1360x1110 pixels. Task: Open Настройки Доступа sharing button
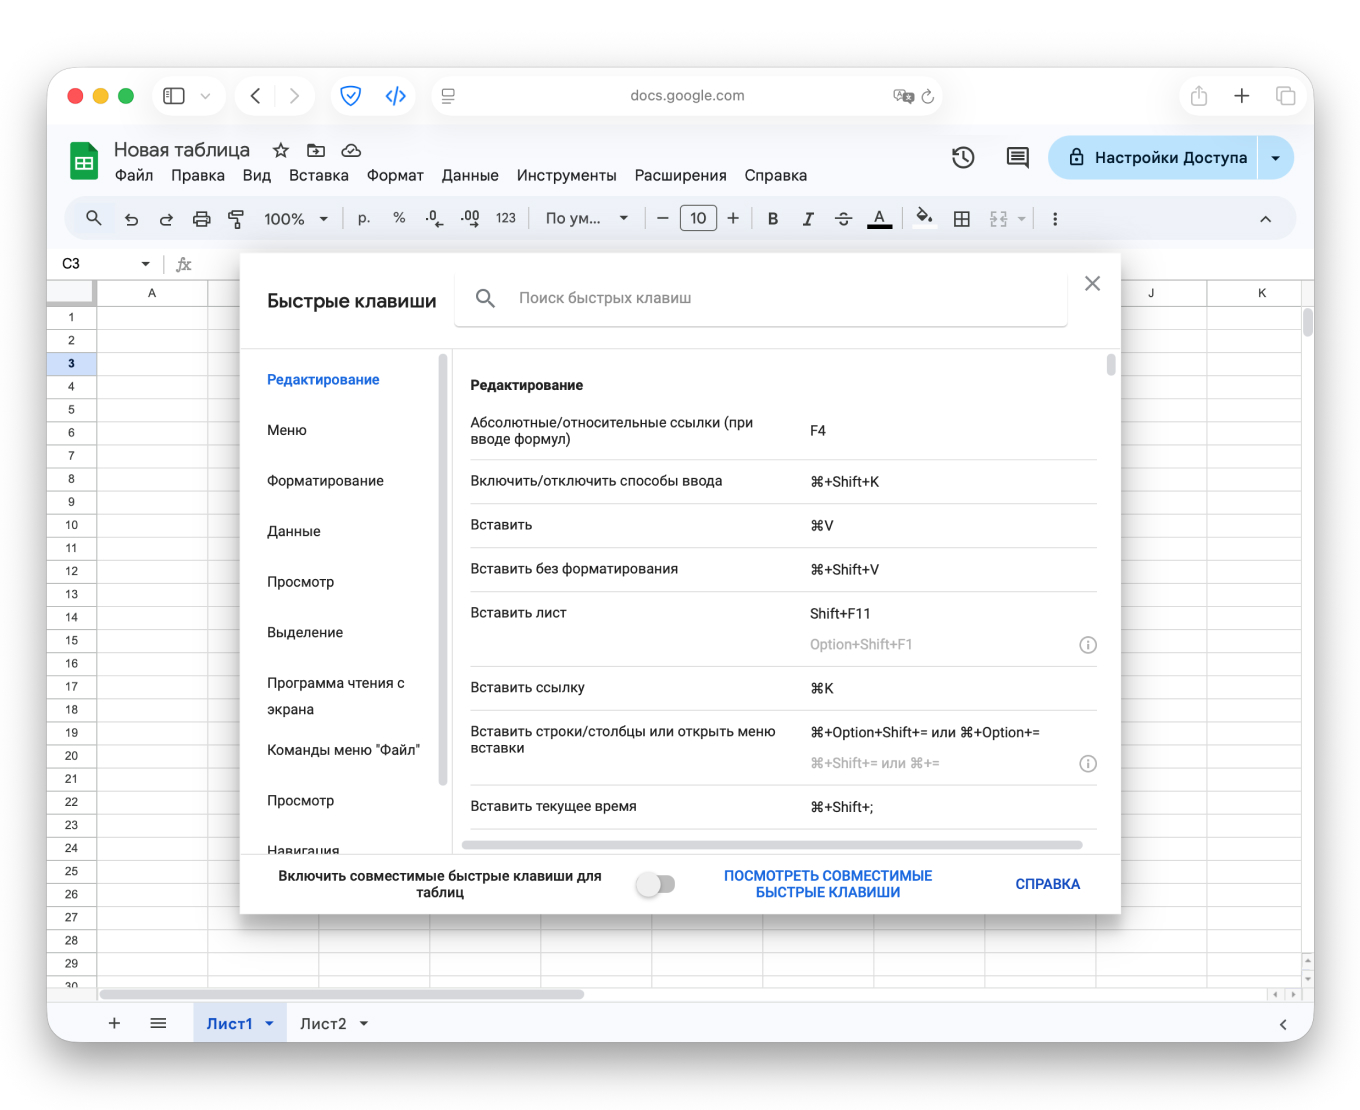(x=1157, y=158)
